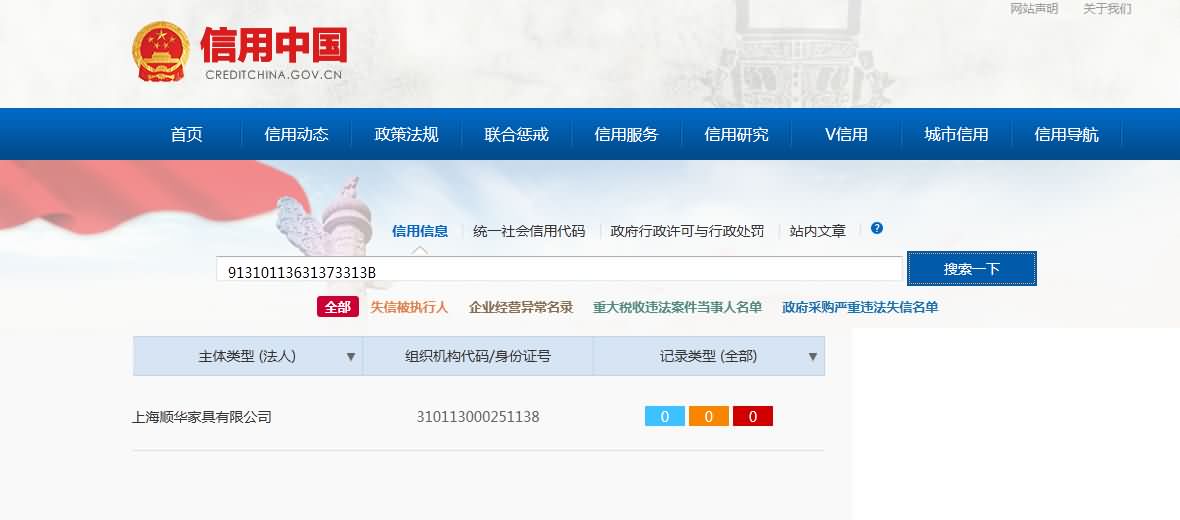The height and width of the screenshot is (520, 1180).
Task: Select the red 全部 filter tag
Action: pyautogui.click(x=338, y=307)
